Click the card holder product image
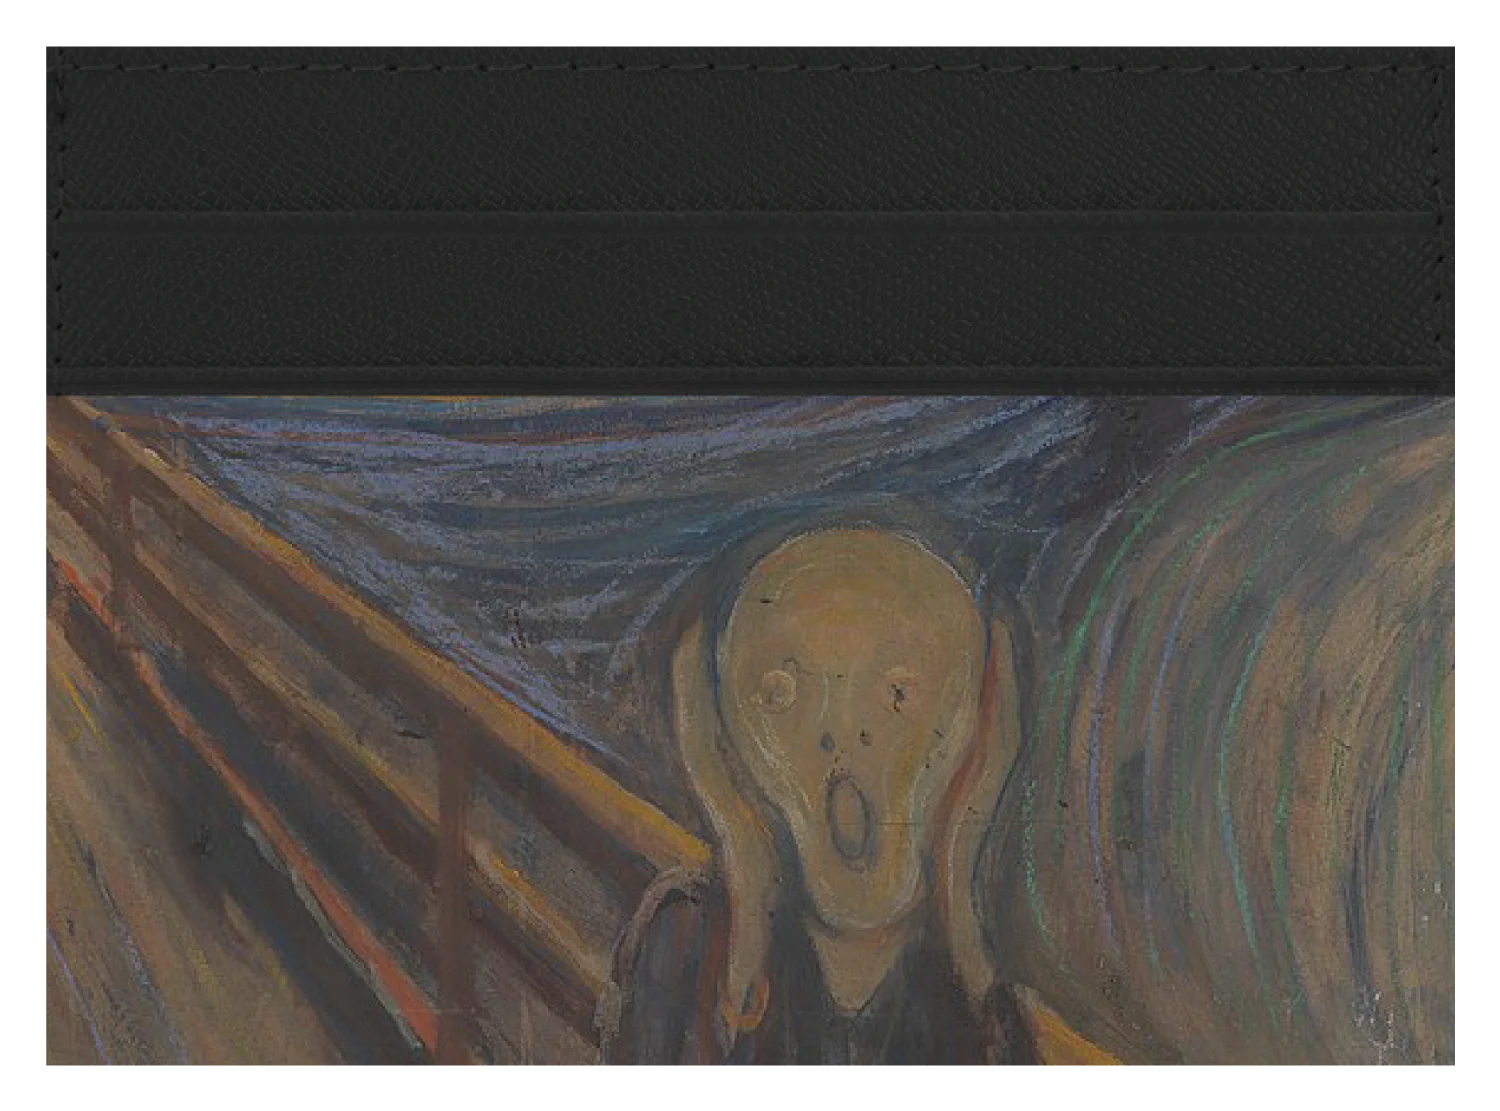The height and width of the screenshot is (1111, 1500). pyautogui.click(x=750, y=555)
